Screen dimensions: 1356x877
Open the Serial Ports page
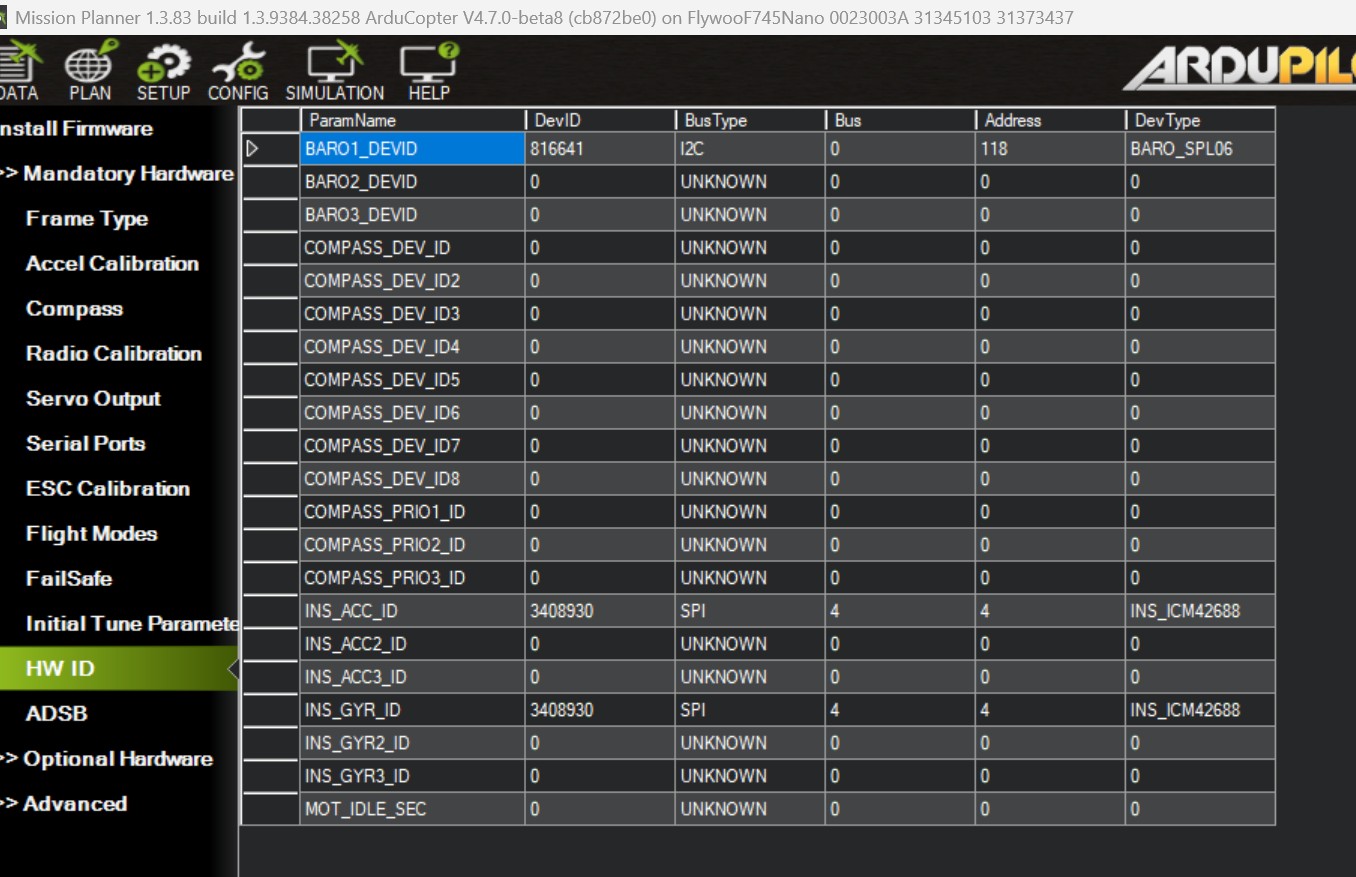coord(86,444)
